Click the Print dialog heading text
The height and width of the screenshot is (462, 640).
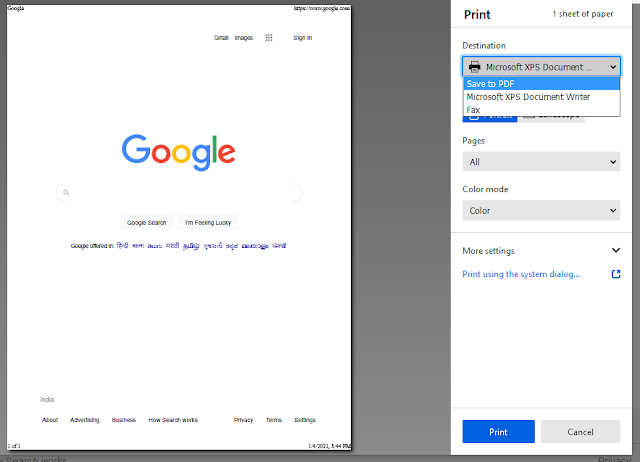click(477, 15)
